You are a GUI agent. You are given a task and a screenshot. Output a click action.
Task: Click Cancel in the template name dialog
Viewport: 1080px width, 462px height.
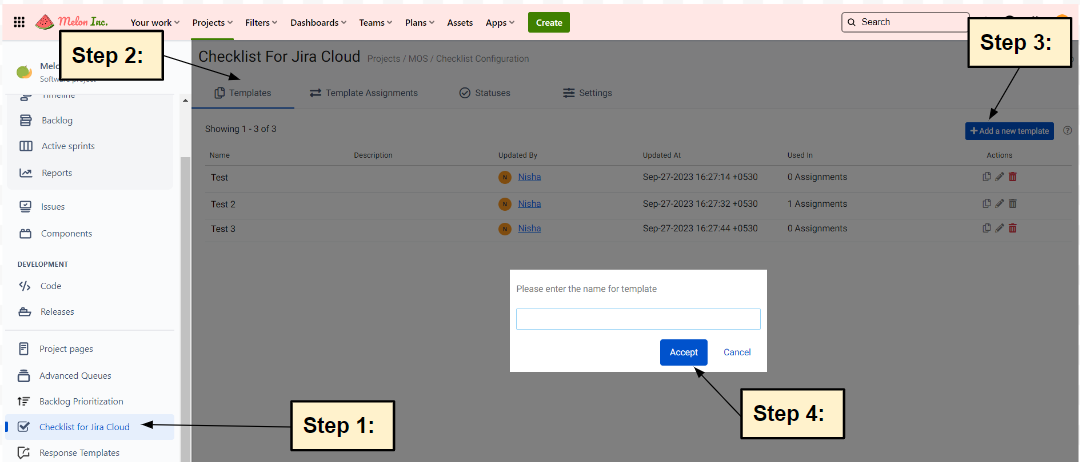tap(737, 352)
